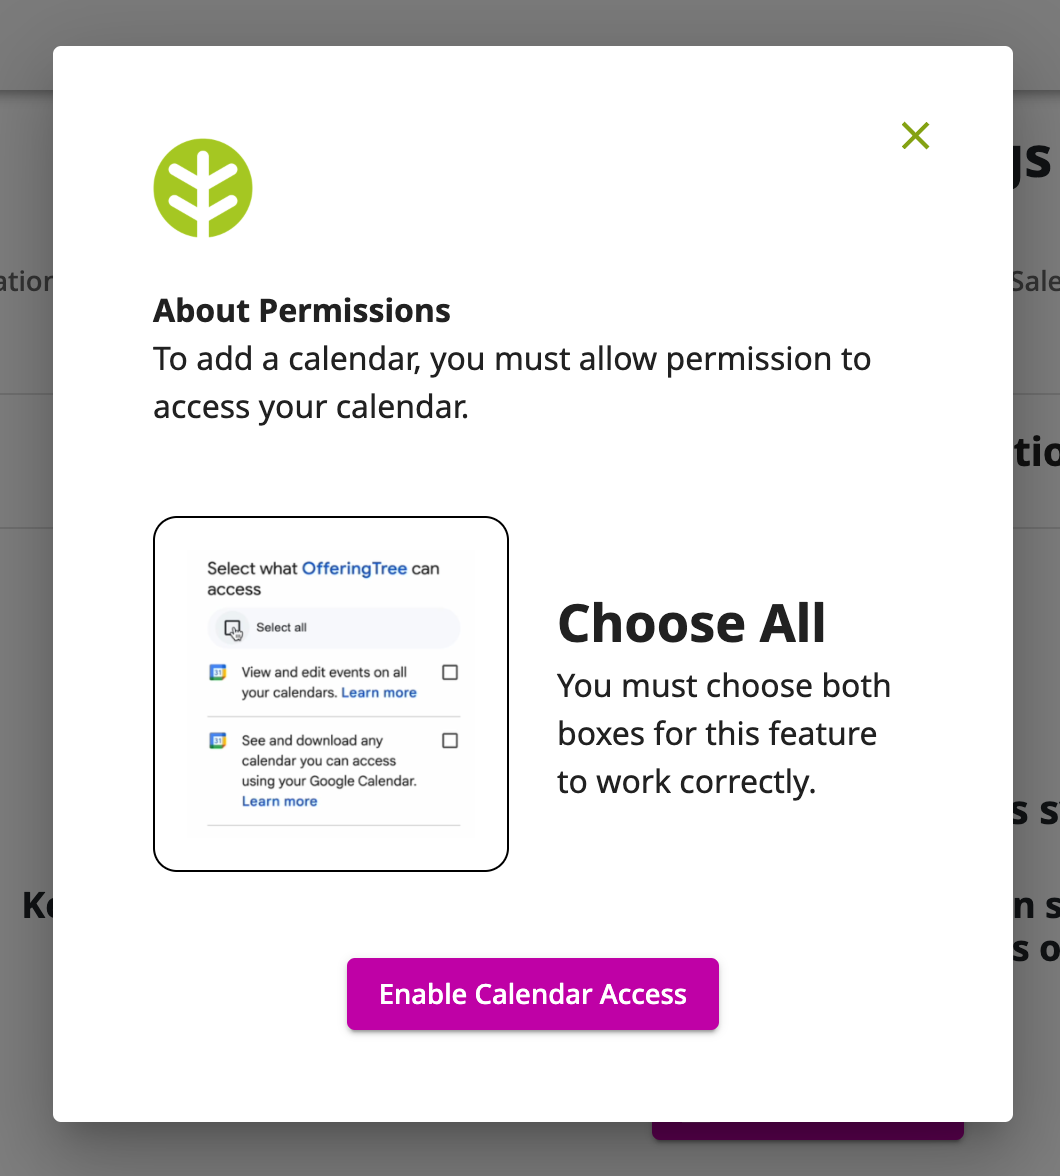Open 'Learn more' after 'your calendars'

(379, 692)
